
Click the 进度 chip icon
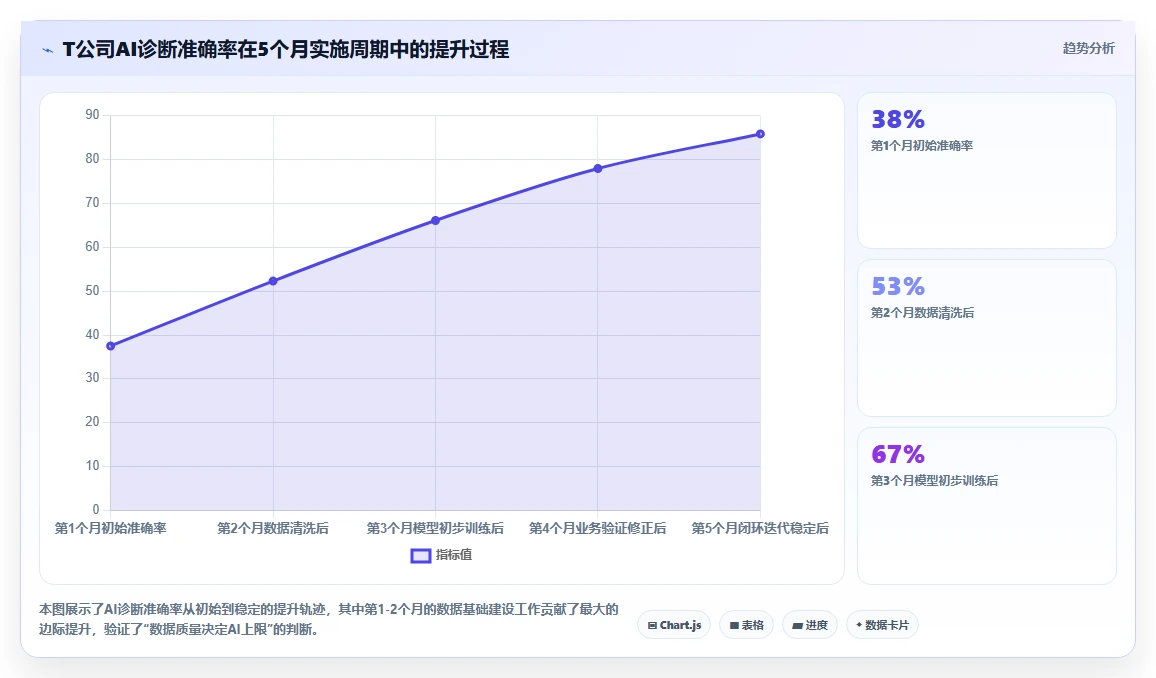click(x=797, y=626)
